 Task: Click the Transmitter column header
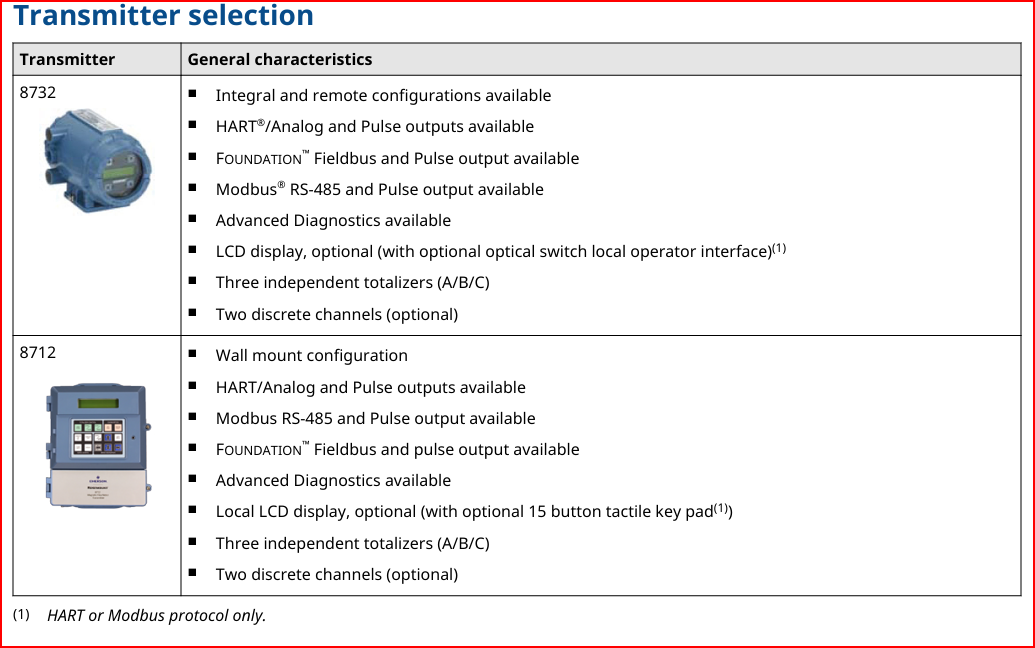[67, 59]
